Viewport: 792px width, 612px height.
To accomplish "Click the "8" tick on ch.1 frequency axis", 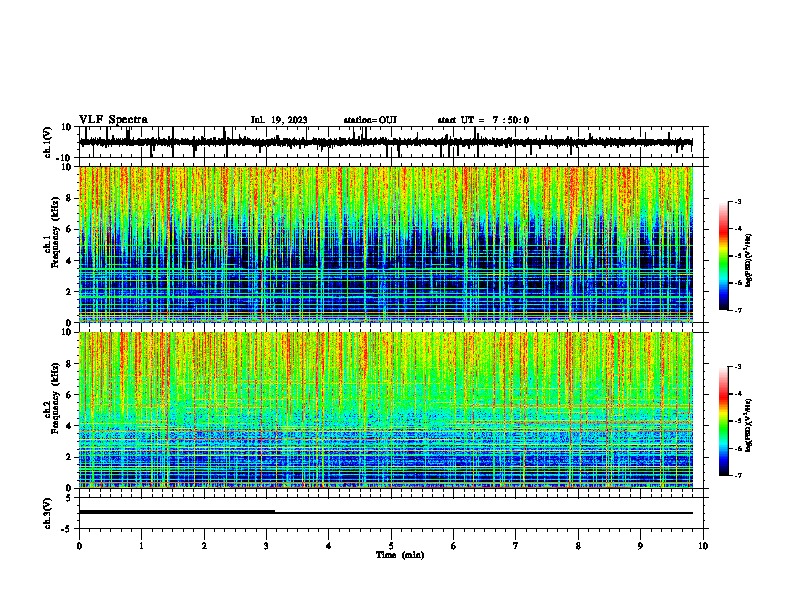I will tap(70, 198).
